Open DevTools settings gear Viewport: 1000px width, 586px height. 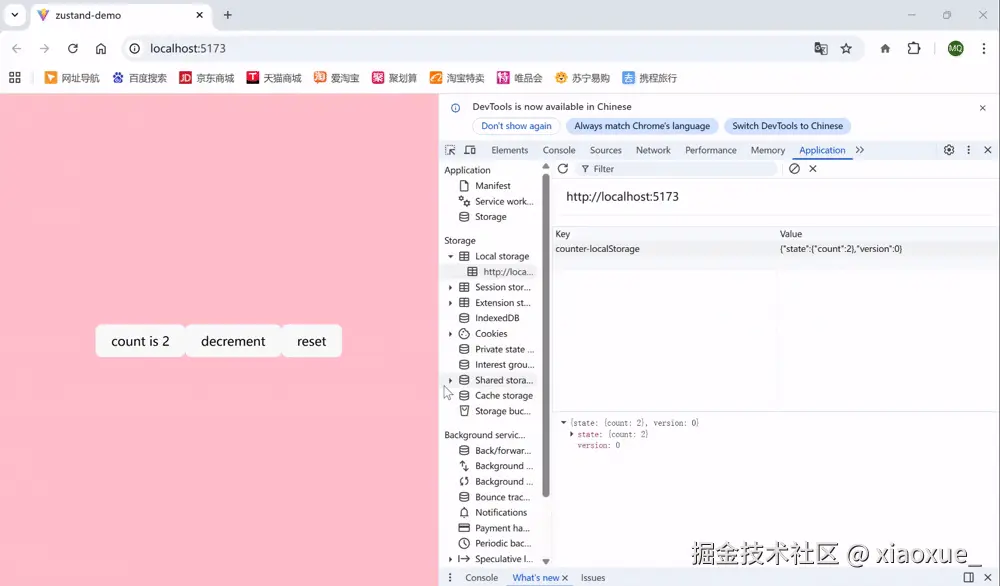tap(948, 149)
